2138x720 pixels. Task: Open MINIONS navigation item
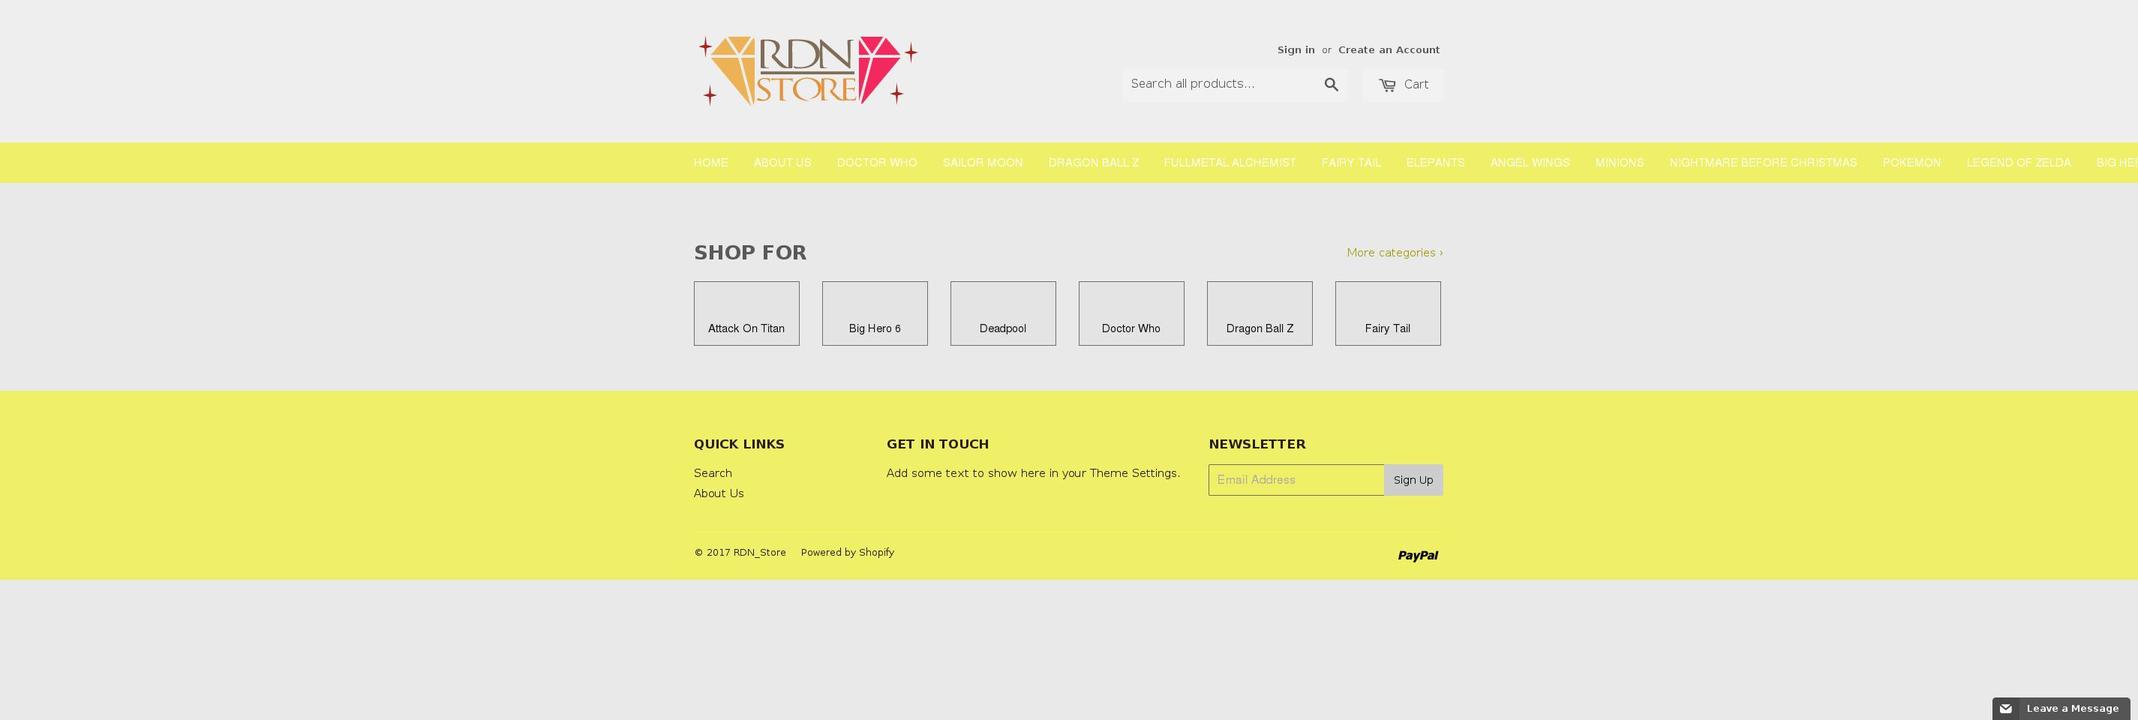click(x=1619, y=163)
